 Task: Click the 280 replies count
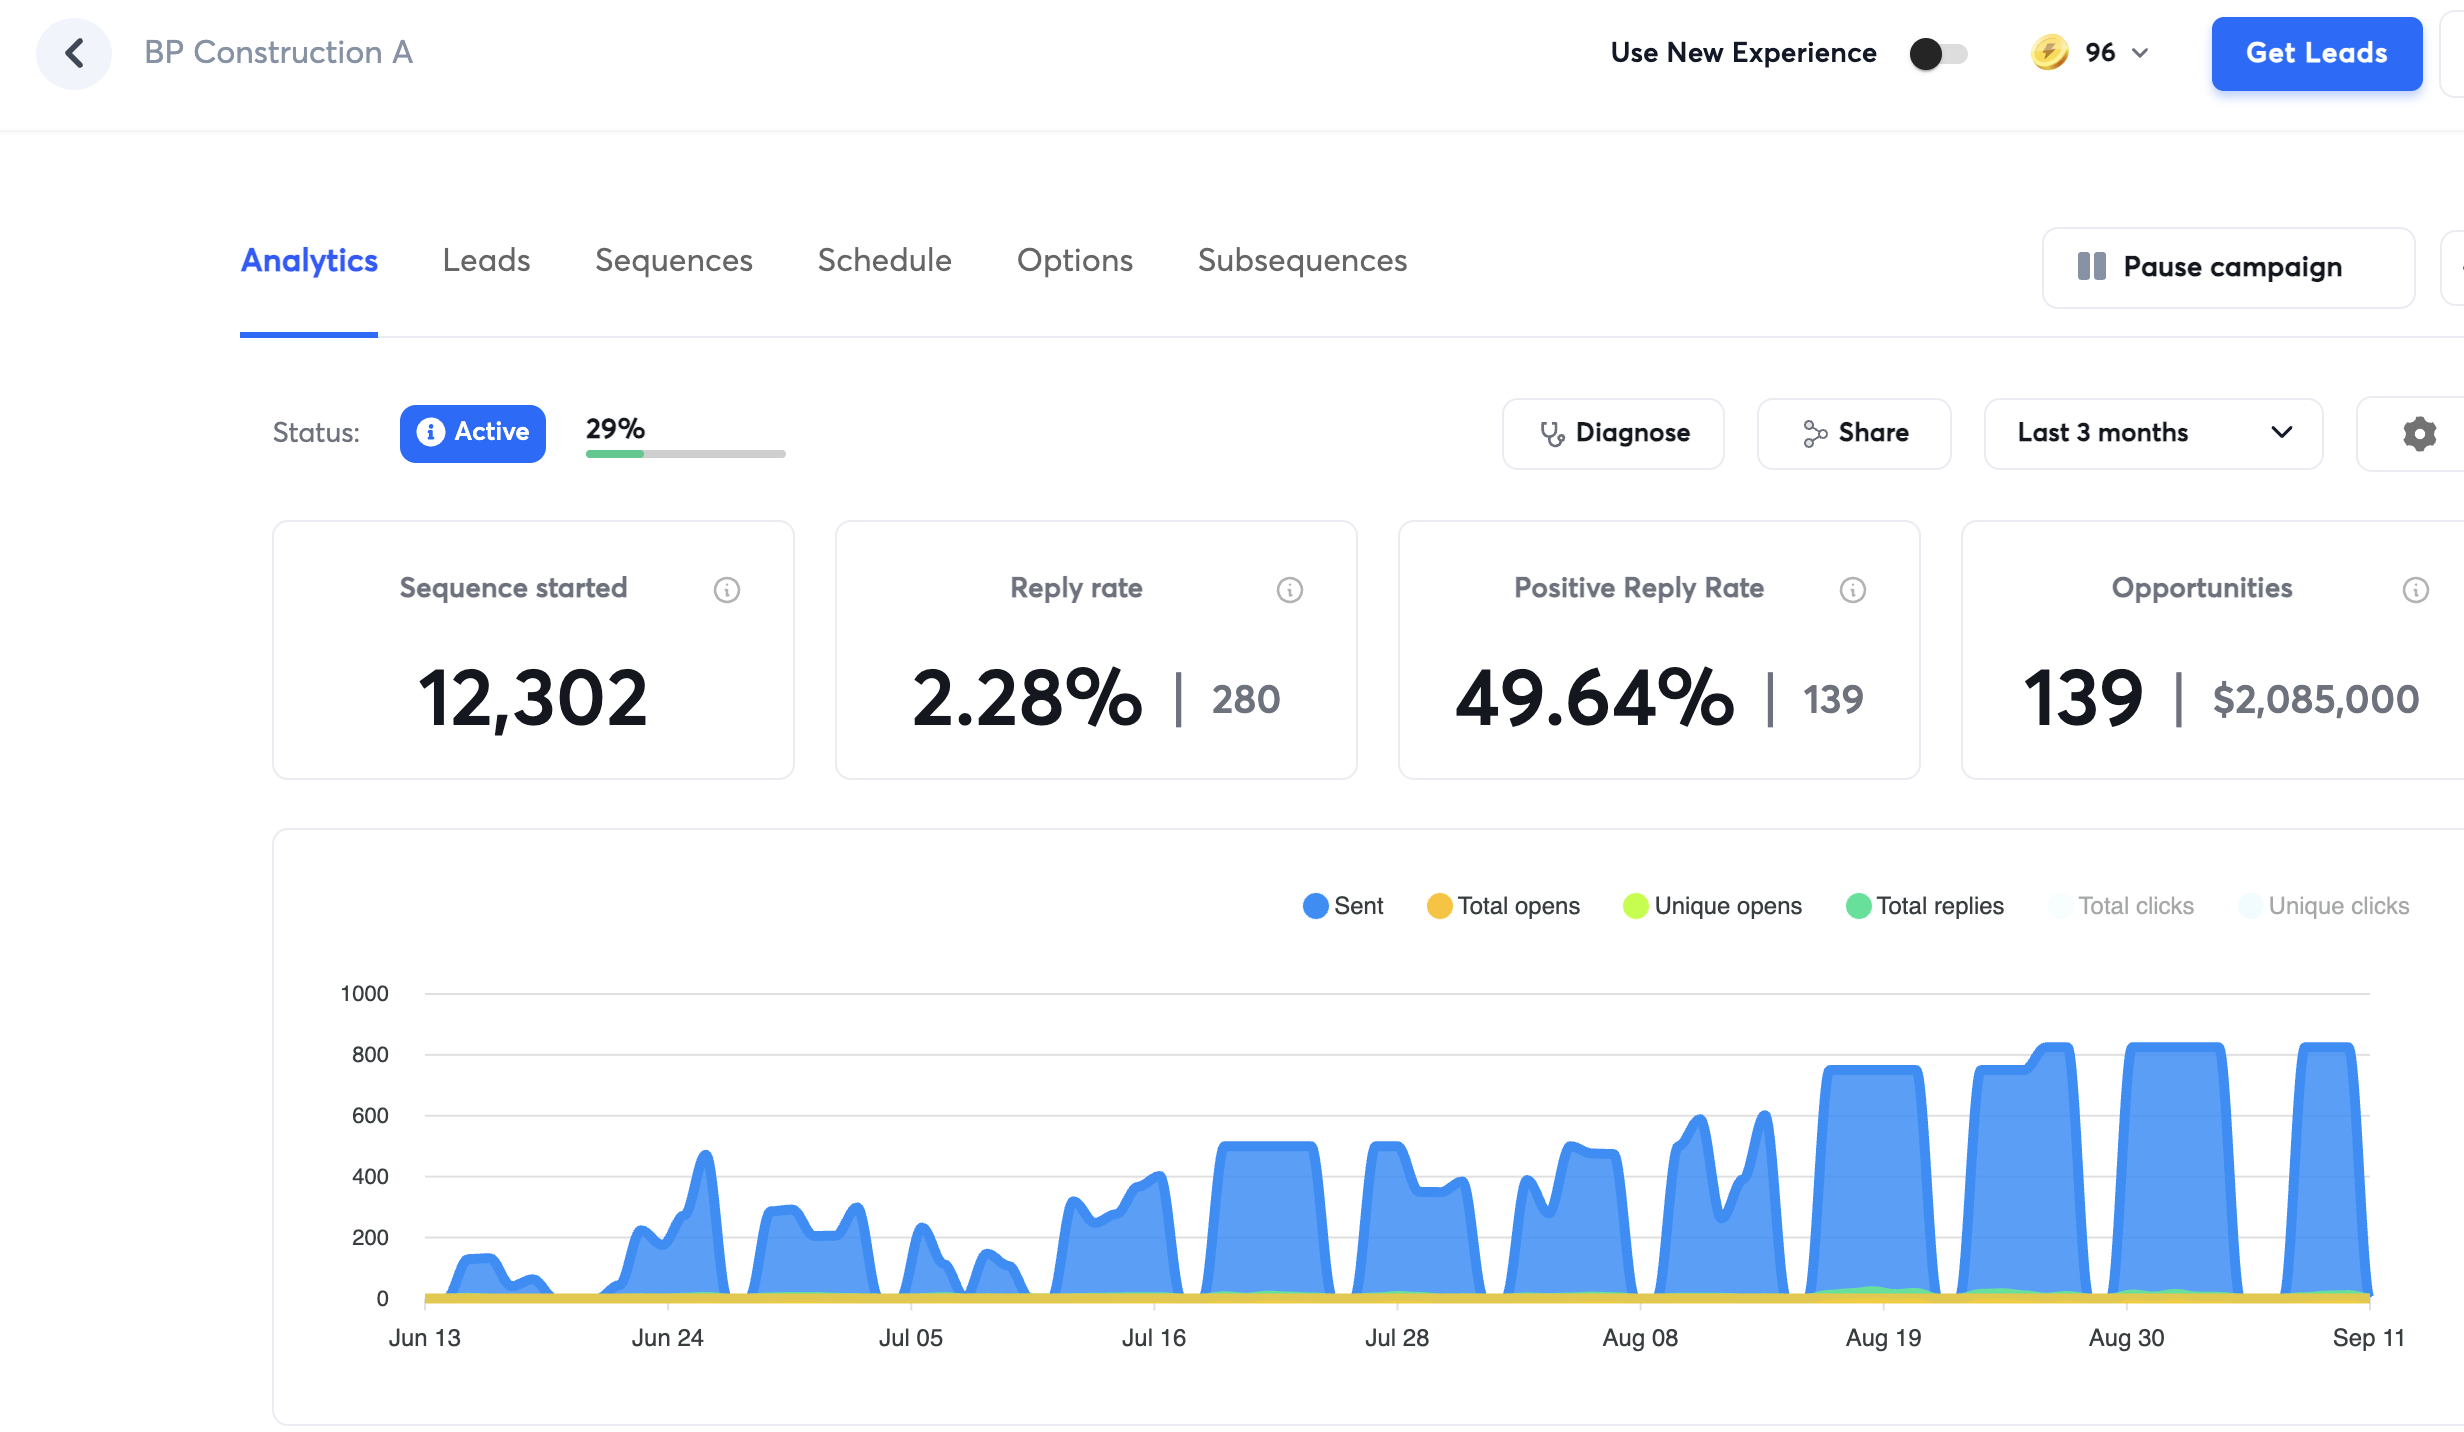[x=1246, y=700]
